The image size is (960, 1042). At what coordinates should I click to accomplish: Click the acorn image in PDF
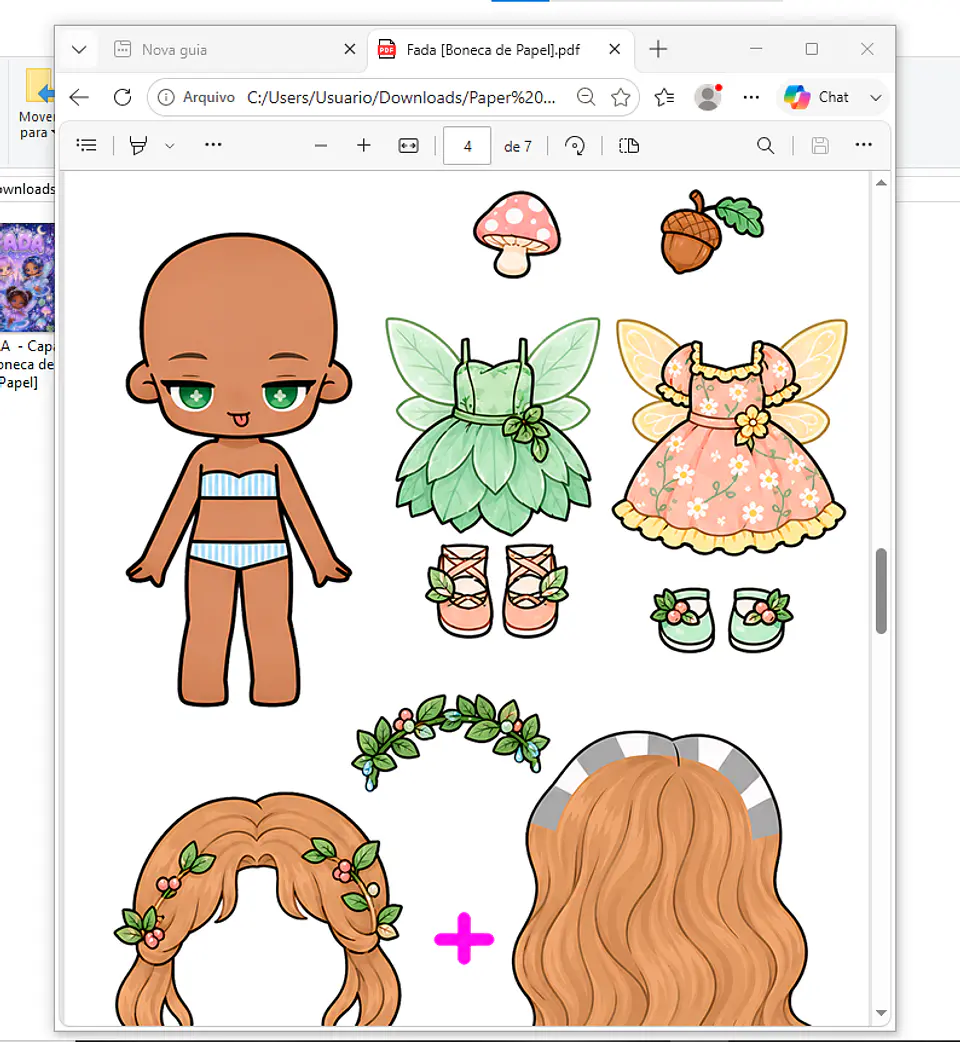[711, 232]
